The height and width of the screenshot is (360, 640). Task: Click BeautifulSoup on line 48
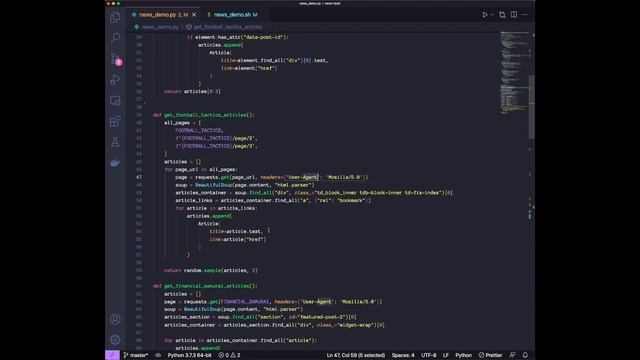(213, 185)
